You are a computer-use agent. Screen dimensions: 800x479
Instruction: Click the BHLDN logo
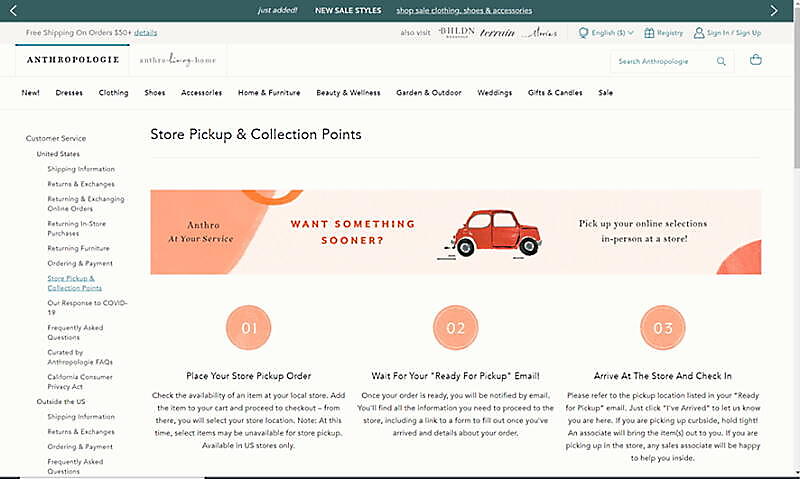point(456,33)
